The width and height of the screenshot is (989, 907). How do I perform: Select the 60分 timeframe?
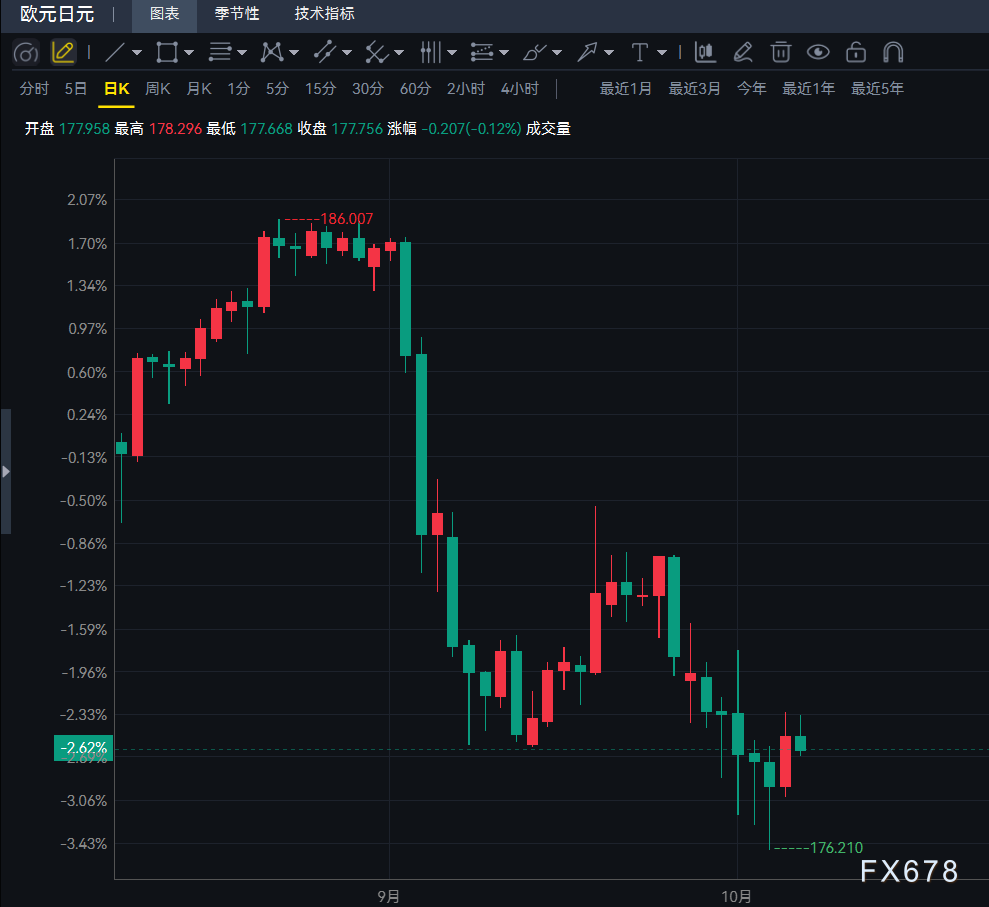[x=415, y=88]
